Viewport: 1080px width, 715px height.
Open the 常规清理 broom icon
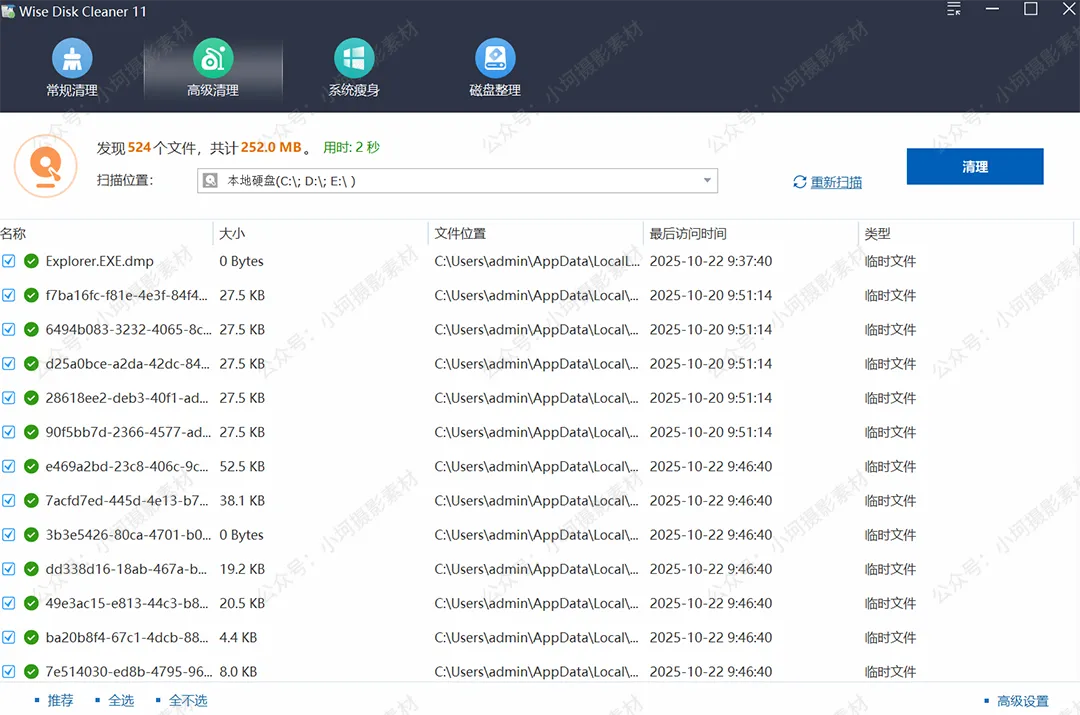coord(72,59)
